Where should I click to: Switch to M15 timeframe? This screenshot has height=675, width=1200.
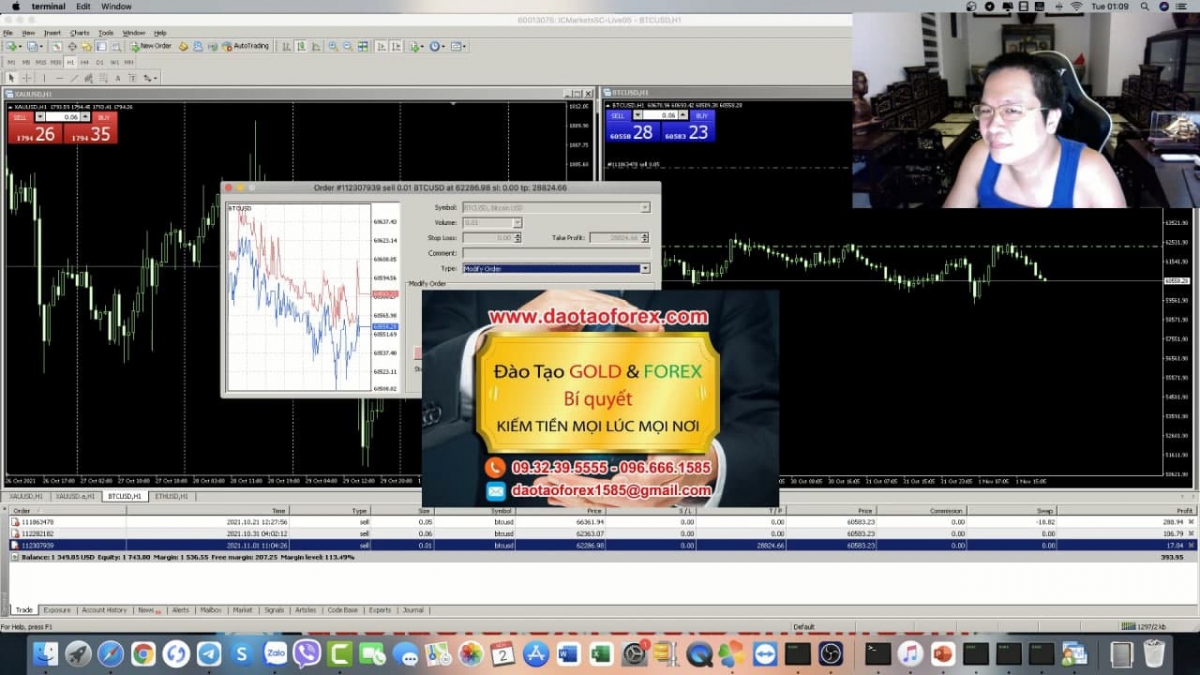[x=41, y=62]
